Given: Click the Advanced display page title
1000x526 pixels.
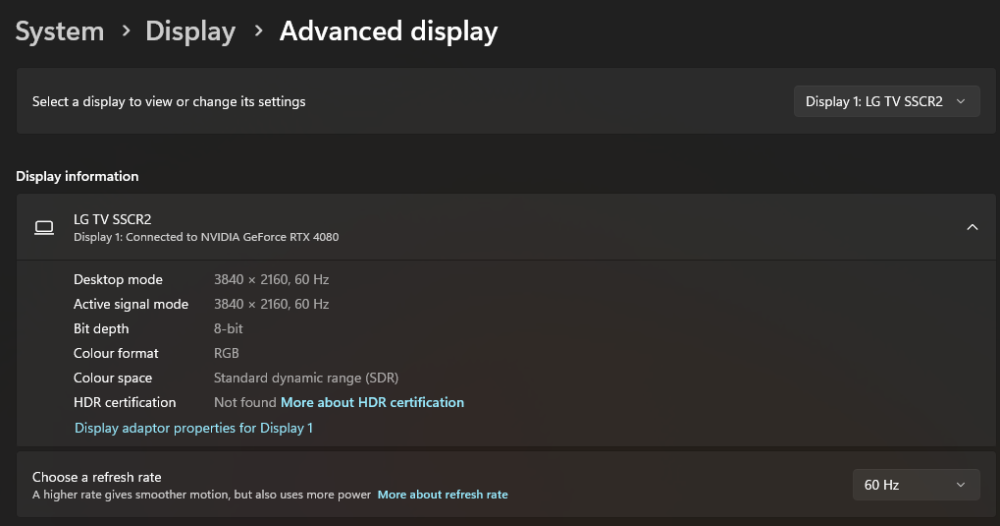Looking at the screenshot, I should pyautogui.click(x=388, y=32).
